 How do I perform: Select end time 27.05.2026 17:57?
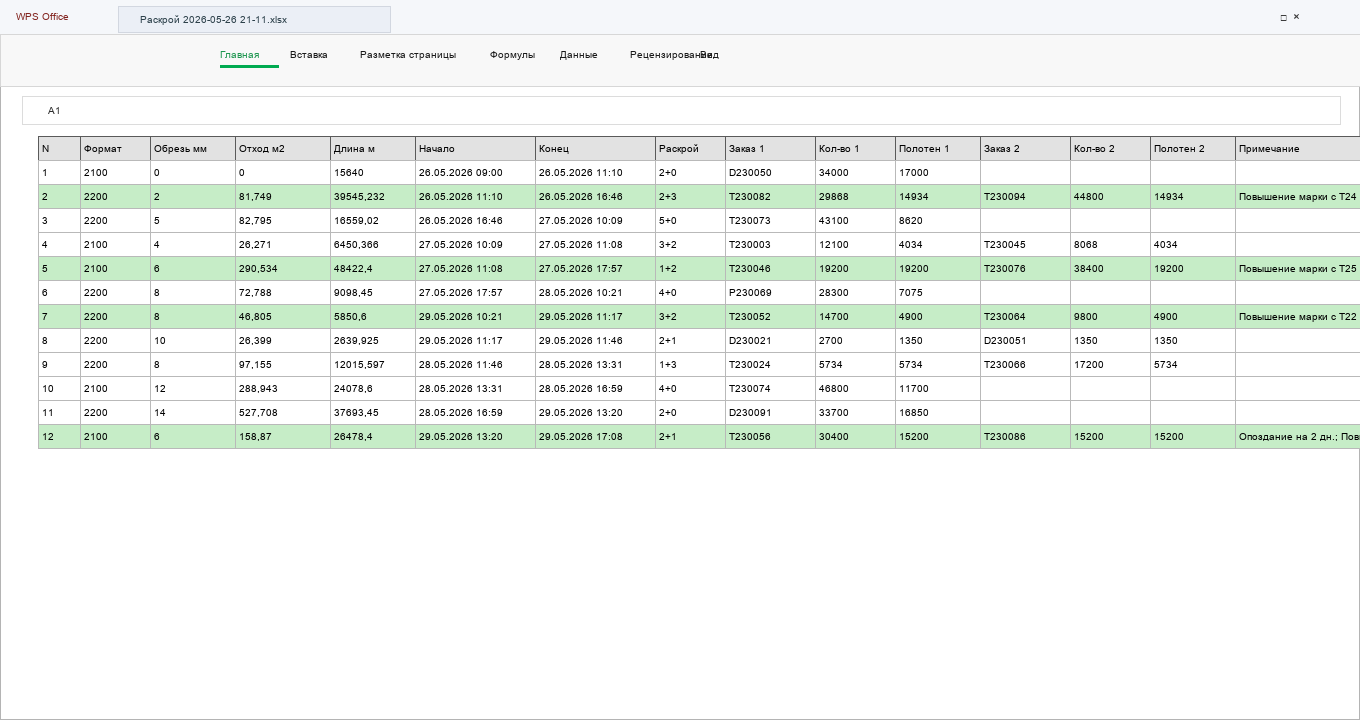coord(595,269)
